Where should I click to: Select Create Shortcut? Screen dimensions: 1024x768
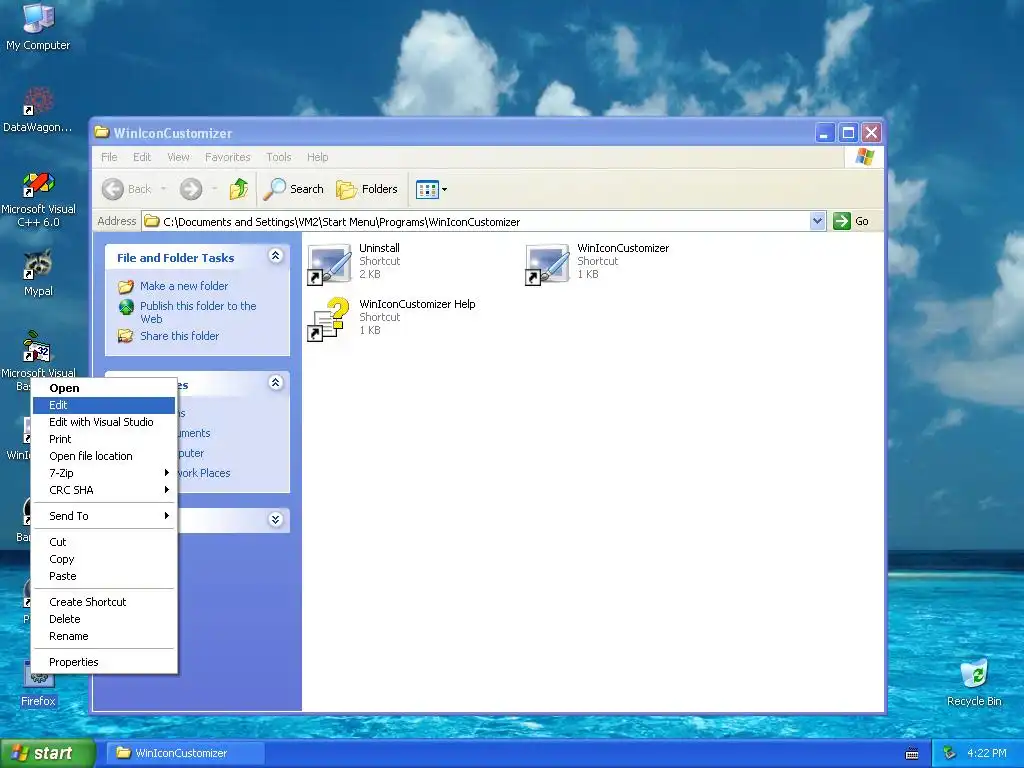(104, 602)
